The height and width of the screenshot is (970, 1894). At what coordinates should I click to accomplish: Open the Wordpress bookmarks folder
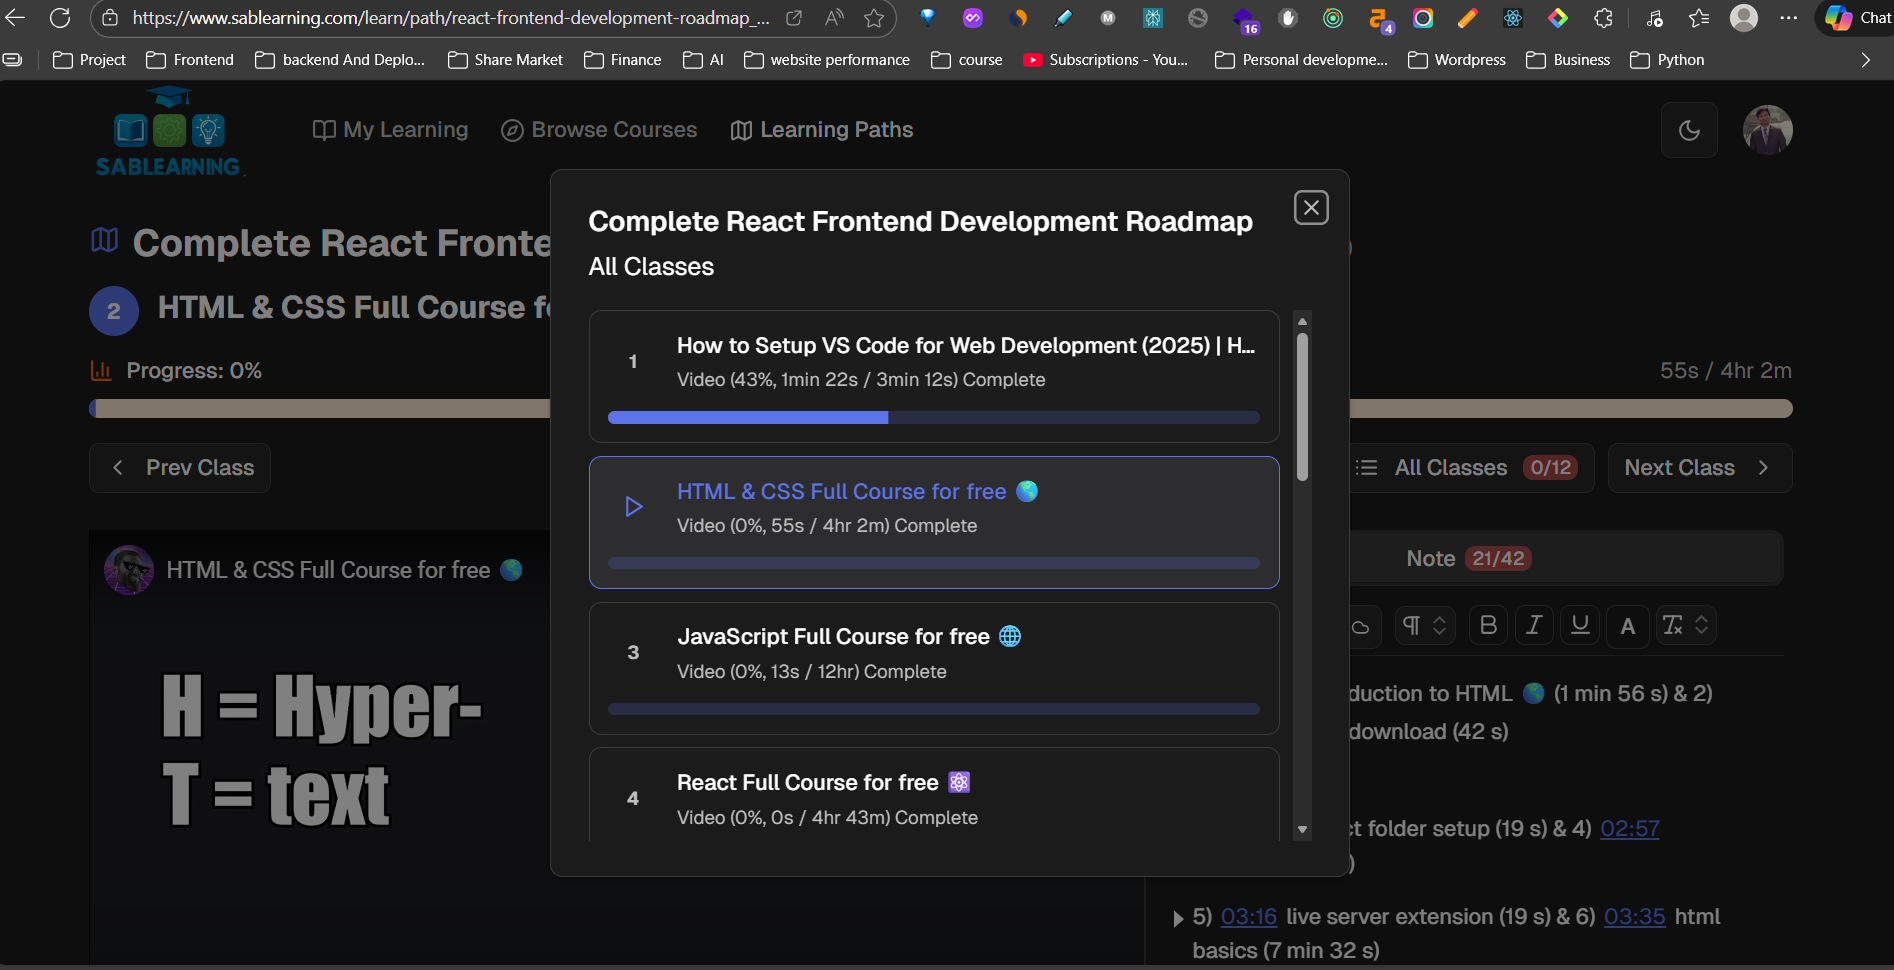click(1457, 60)
